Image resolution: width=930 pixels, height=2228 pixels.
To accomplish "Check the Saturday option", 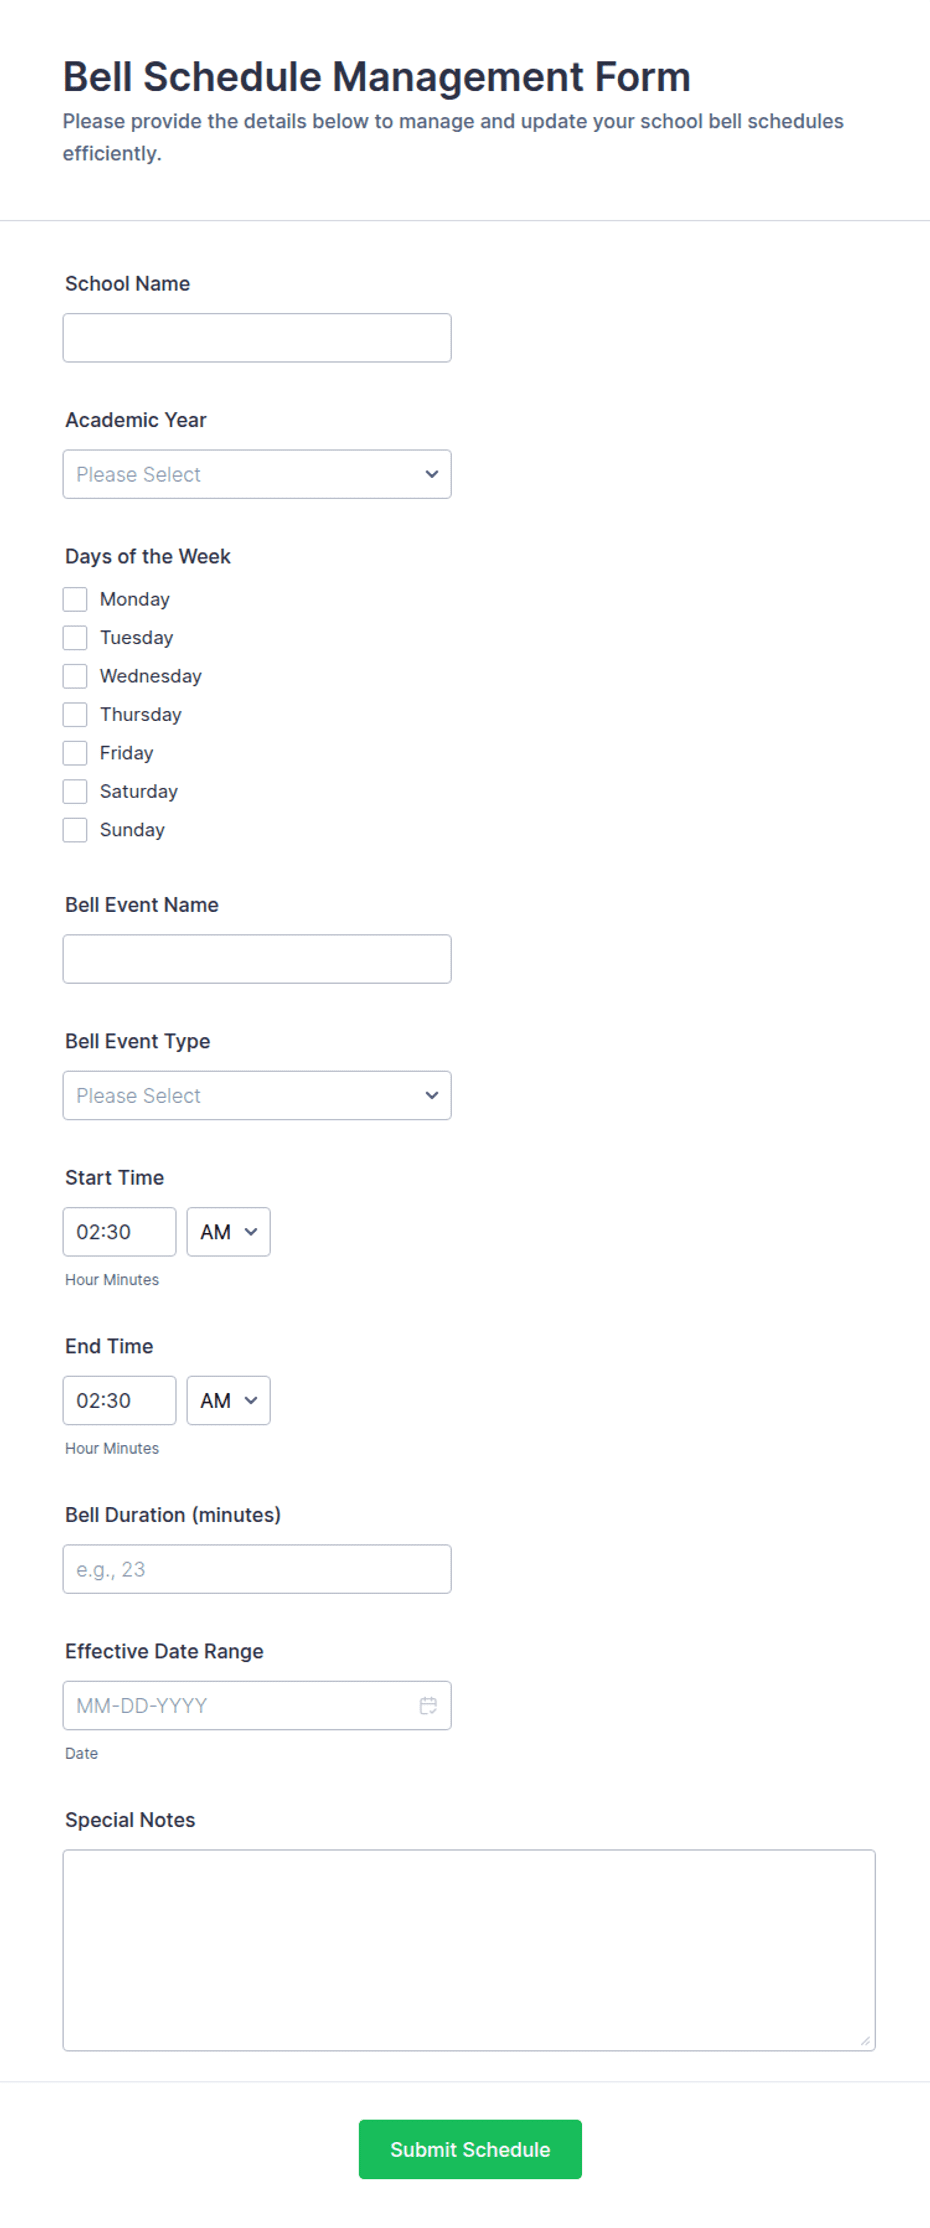I will tap(75, 791).
